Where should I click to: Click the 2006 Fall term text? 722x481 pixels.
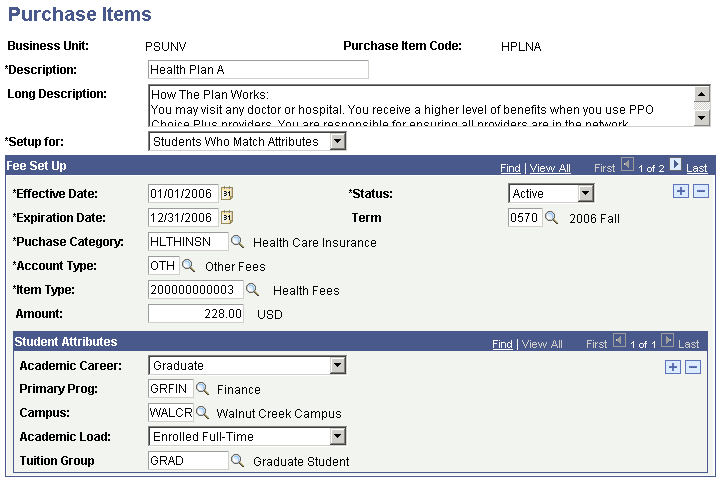[x=594, y=219]
